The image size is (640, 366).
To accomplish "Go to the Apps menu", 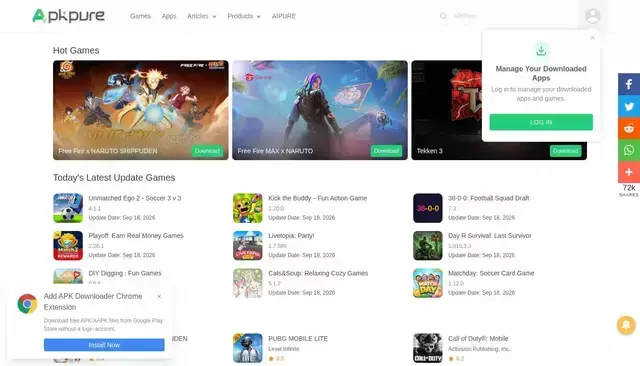I will [x=169, y=16].
